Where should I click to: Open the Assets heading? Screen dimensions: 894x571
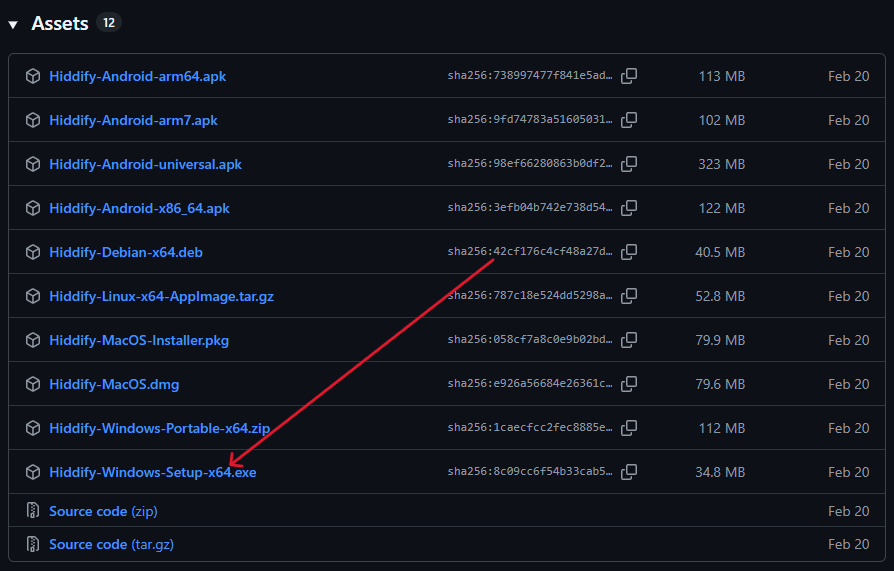[x=60, y=23]
